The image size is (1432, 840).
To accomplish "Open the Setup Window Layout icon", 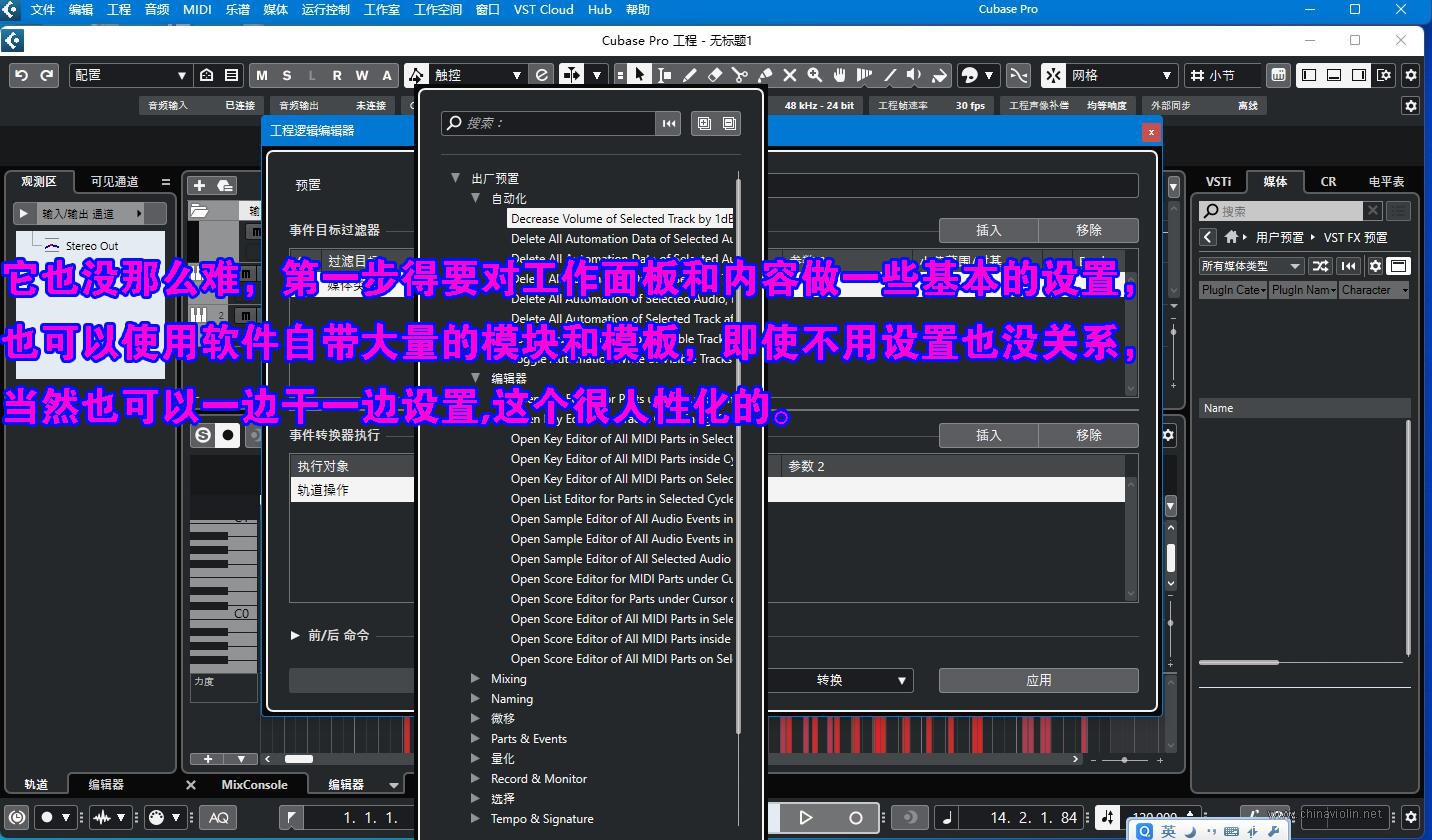I will [1384, 75].
